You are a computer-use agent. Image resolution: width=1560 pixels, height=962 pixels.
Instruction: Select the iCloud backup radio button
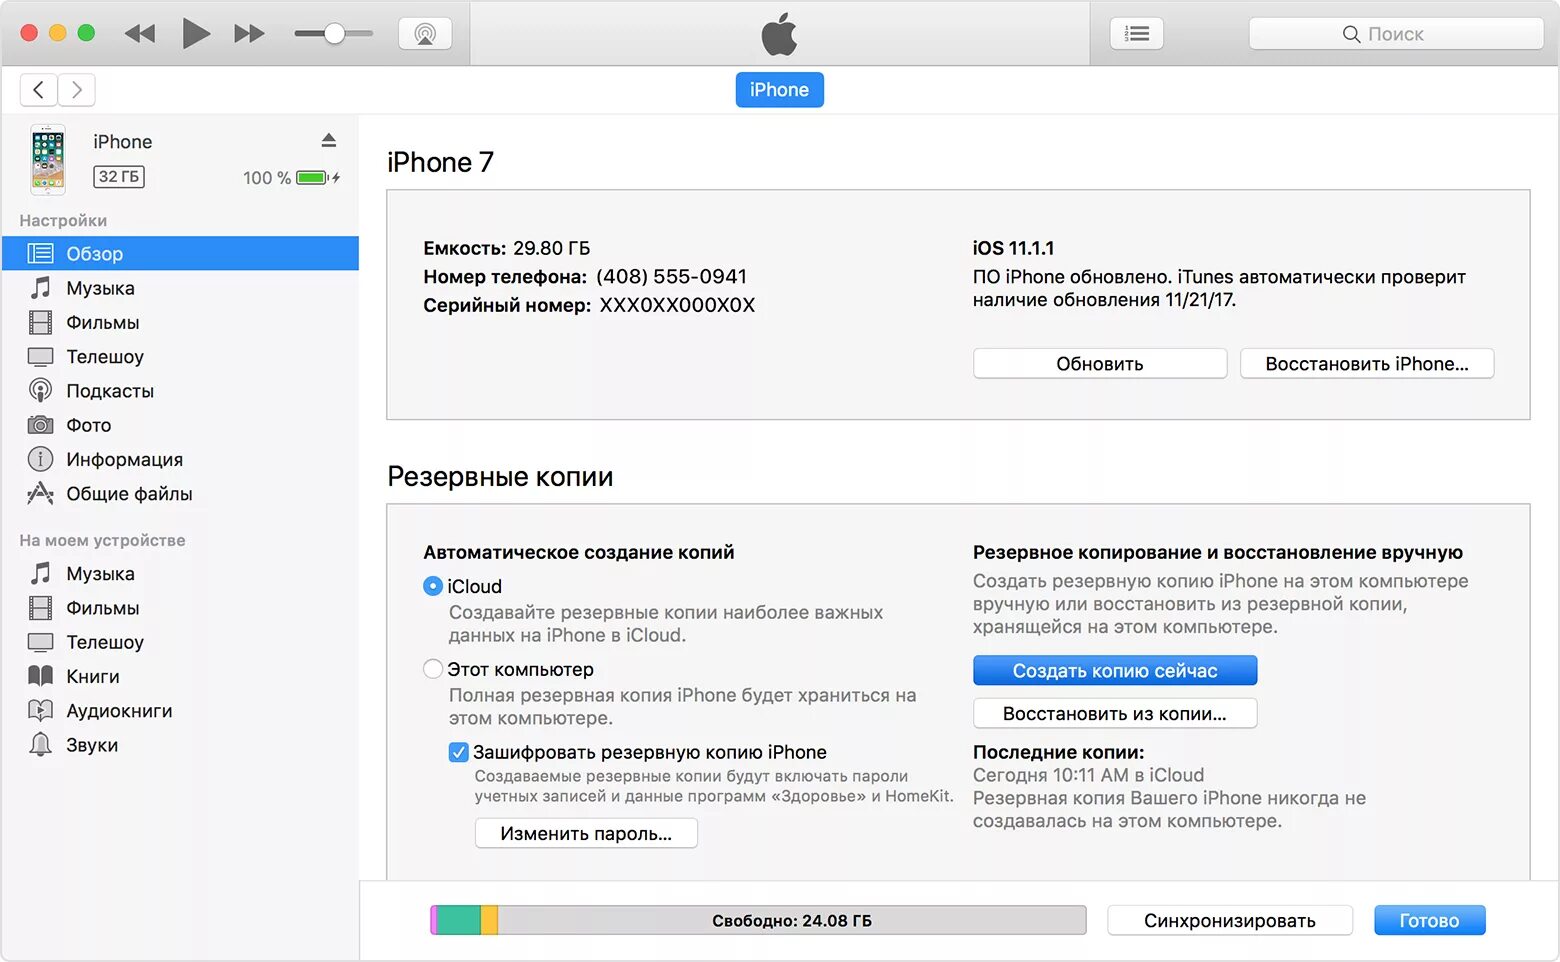tap(433, 586)
